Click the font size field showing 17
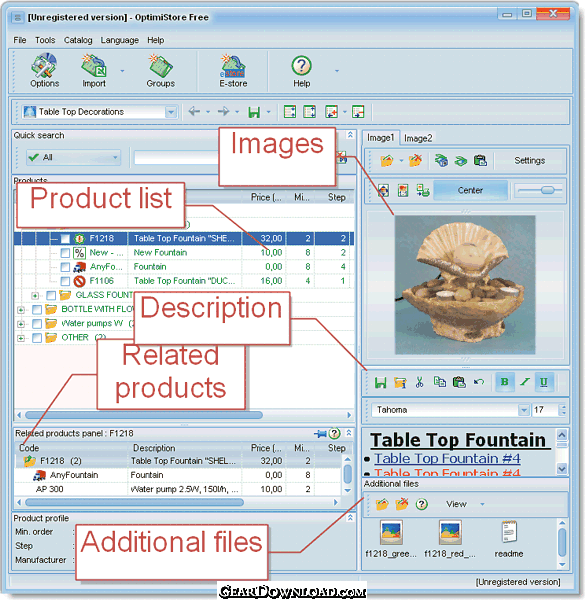The width and height of the screenshot is (585, 600). pos(545,410)
